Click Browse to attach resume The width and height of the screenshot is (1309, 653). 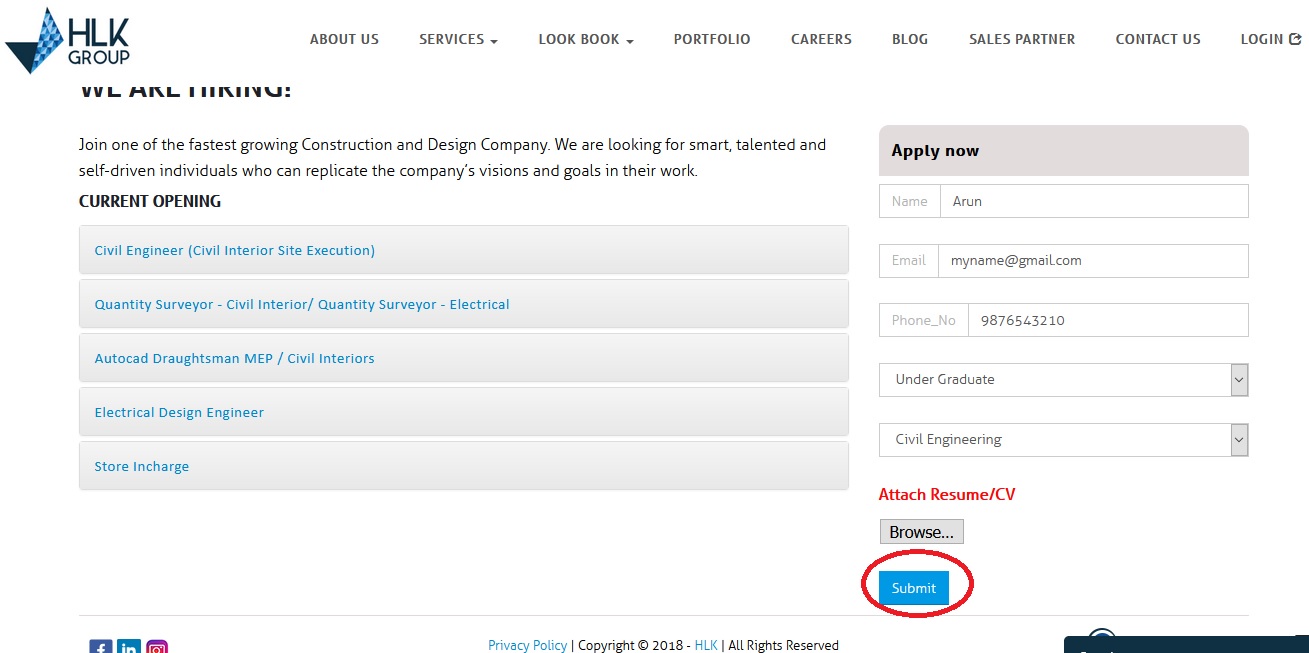(x=921, y=532)
